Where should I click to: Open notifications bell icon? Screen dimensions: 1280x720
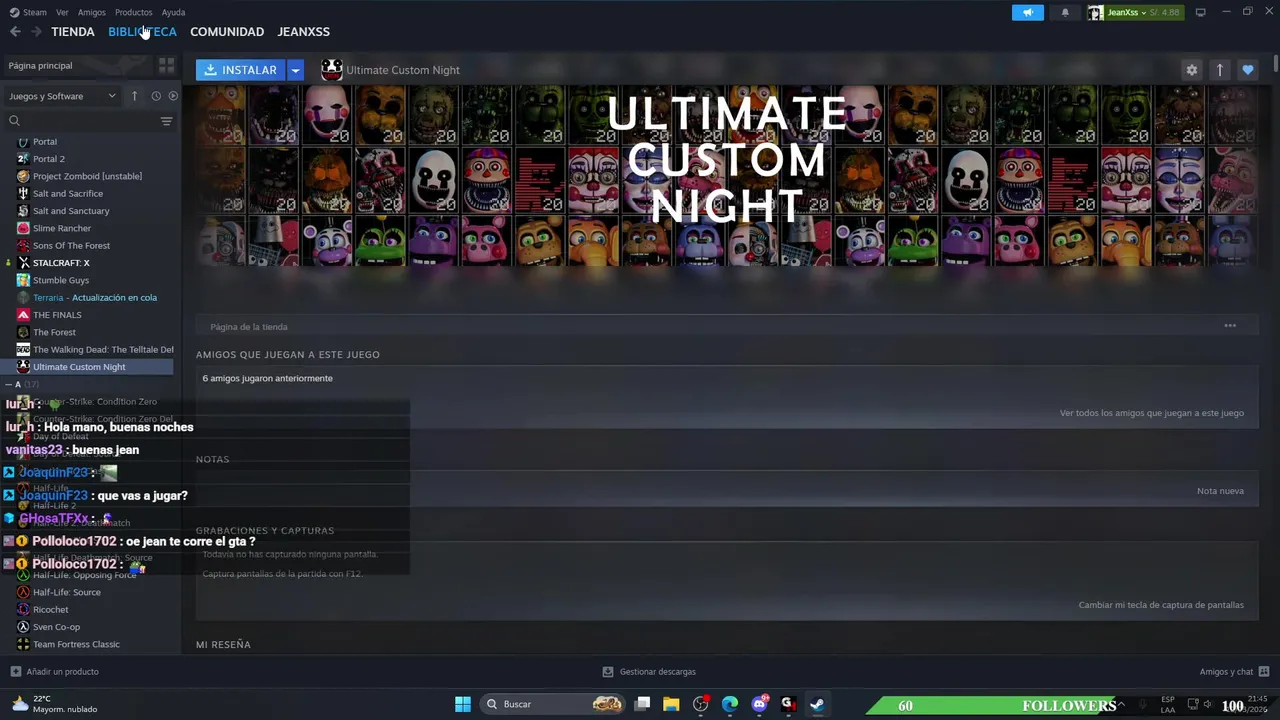pyautogui.click(x=1065, y=12)
